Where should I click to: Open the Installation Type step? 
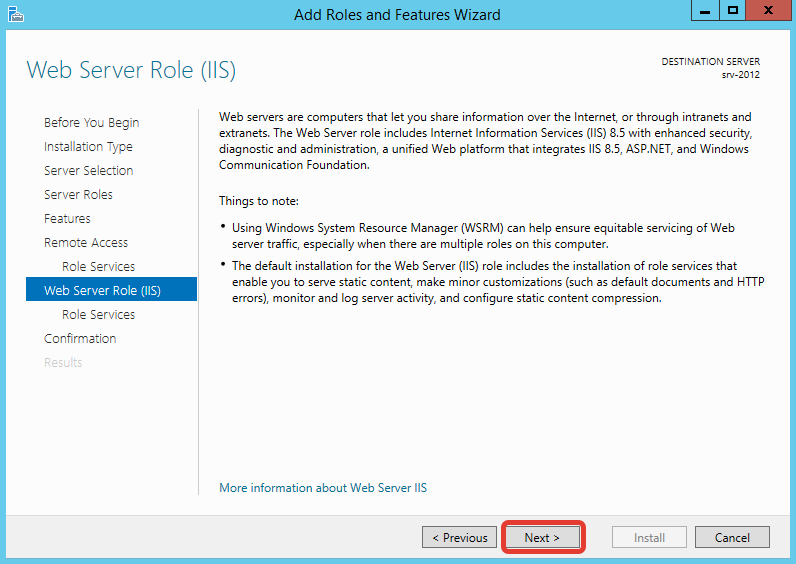coord(88,147)
